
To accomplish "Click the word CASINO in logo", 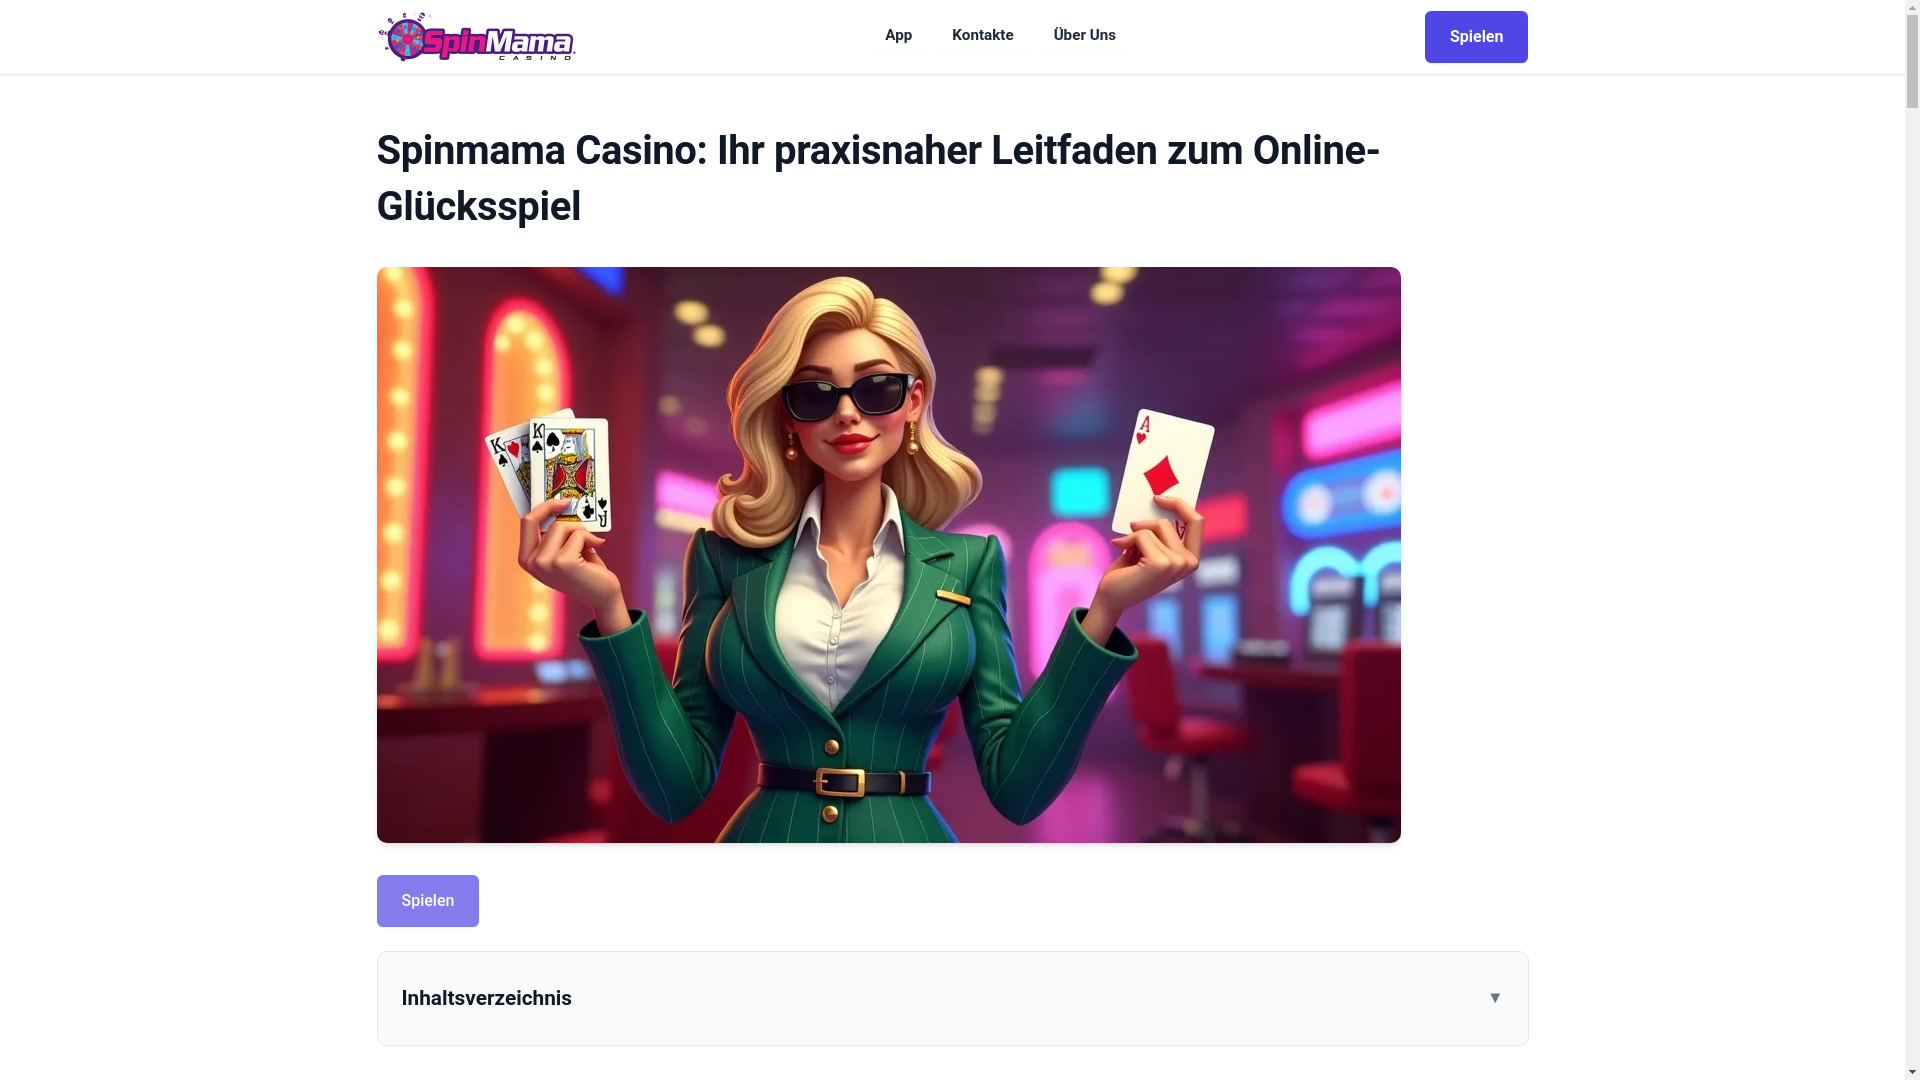I will tap(535, 57).
